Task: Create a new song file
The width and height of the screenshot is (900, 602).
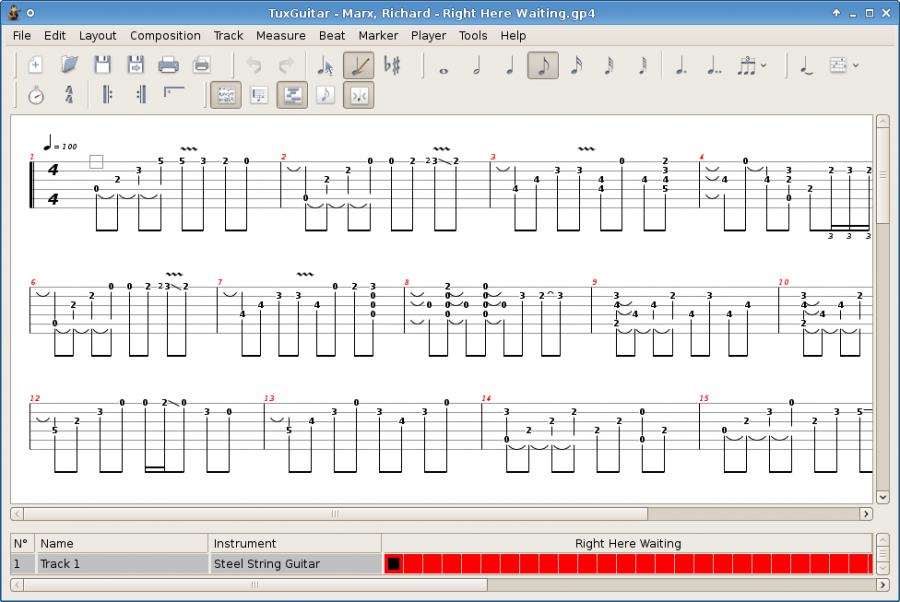Action: [36, 65]
